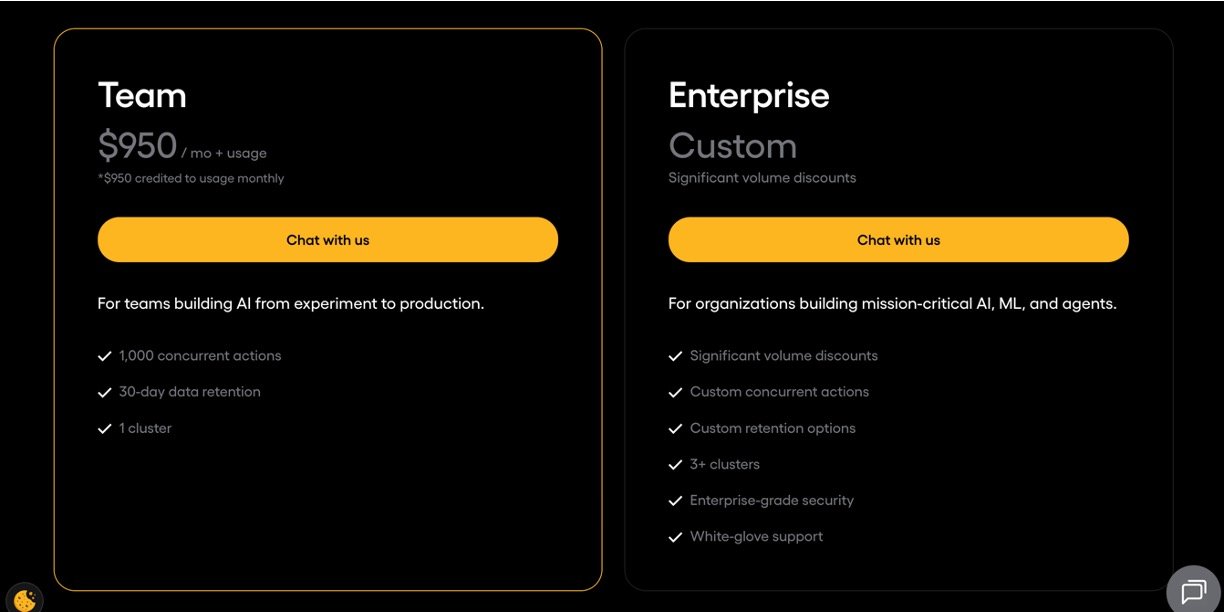
Task: Click checkmark beside White-glove support
Action: click(675, 537)
